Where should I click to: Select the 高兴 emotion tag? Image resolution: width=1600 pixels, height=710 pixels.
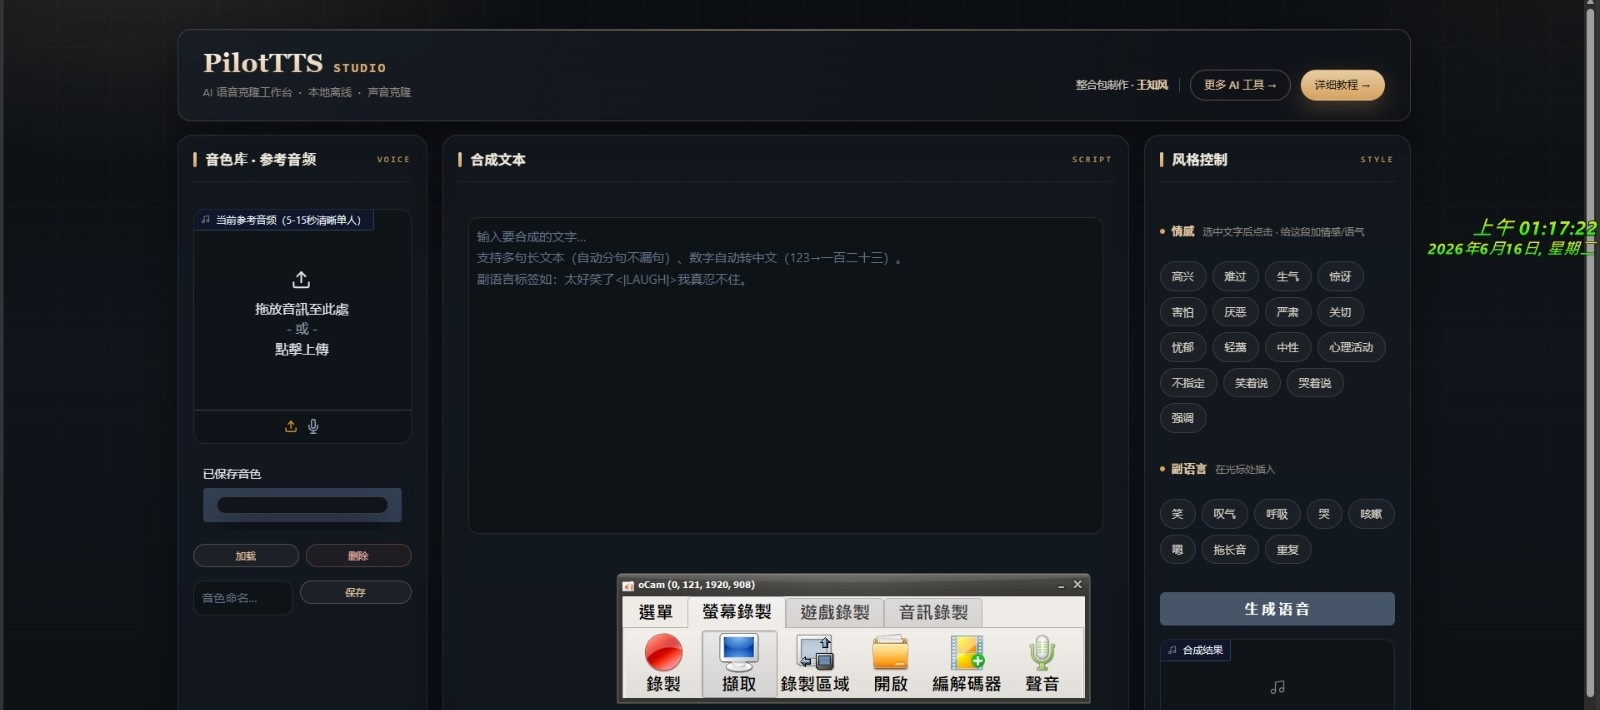[1183, 277]
